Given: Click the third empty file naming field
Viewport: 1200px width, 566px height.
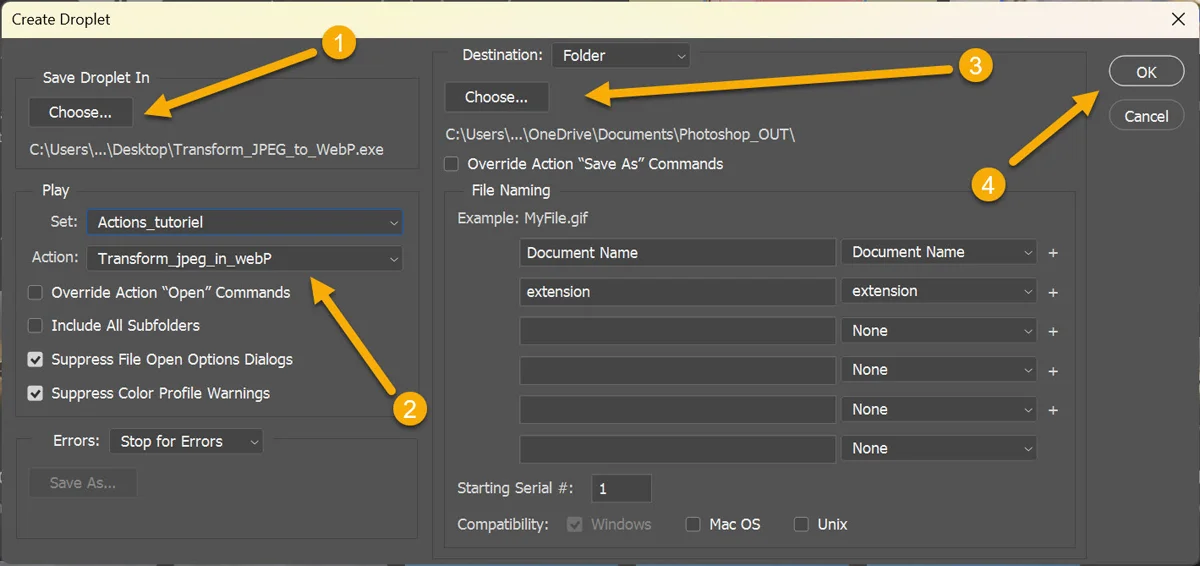Looking at the screenshot, I should point(678,331).
